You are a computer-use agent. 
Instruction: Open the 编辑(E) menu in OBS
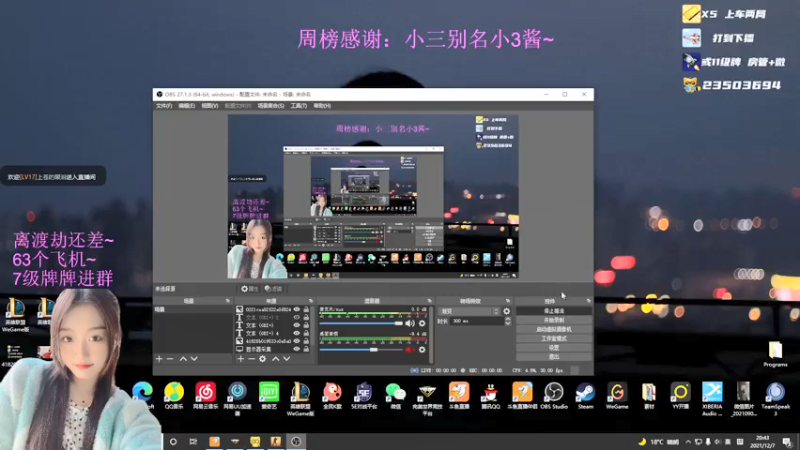click(x=186, y=106)
